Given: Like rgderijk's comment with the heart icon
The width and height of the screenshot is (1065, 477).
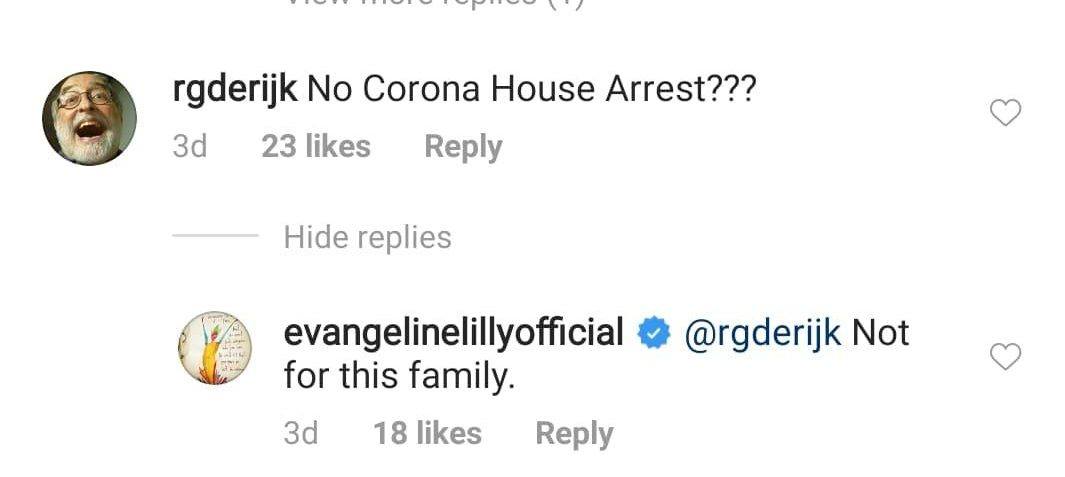Looking at the screenshot, I should (1005, 113).
